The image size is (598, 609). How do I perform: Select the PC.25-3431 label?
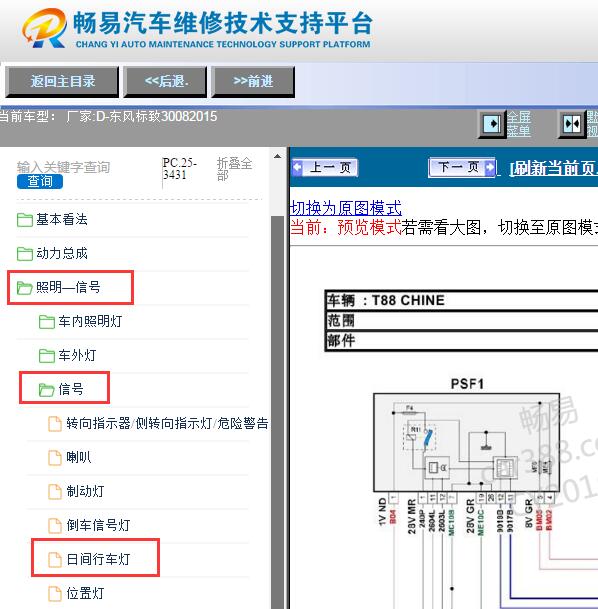(x=179, y=169)
